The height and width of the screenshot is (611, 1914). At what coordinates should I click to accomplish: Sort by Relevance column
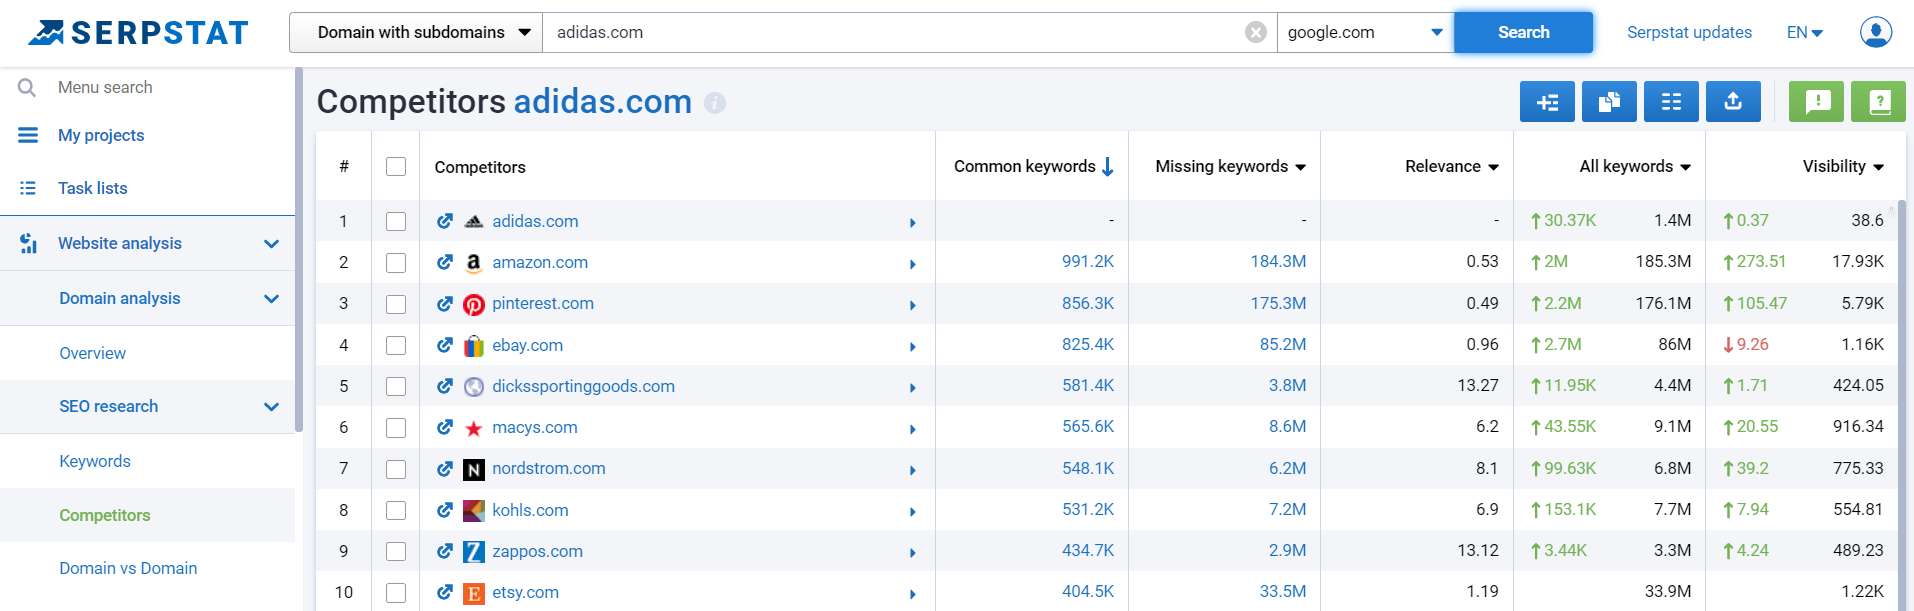pyautogui.click(x=1451, y=166)
